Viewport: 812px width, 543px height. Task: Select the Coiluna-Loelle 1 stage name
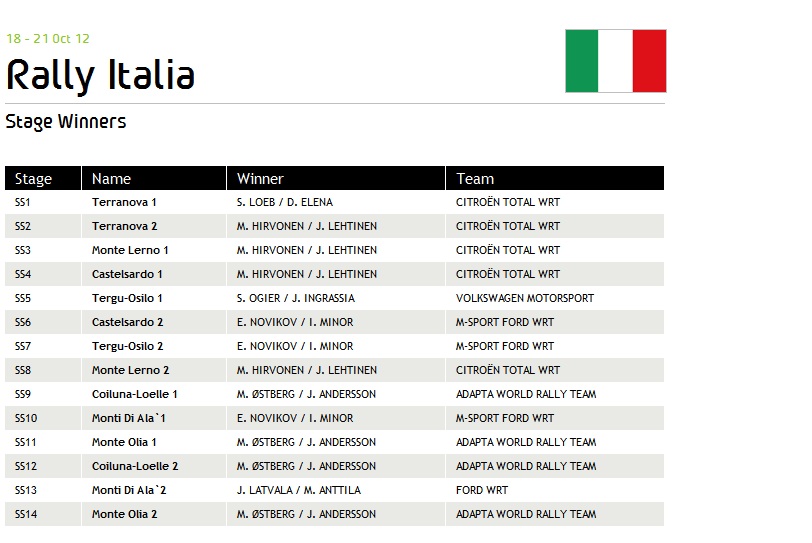135,394
